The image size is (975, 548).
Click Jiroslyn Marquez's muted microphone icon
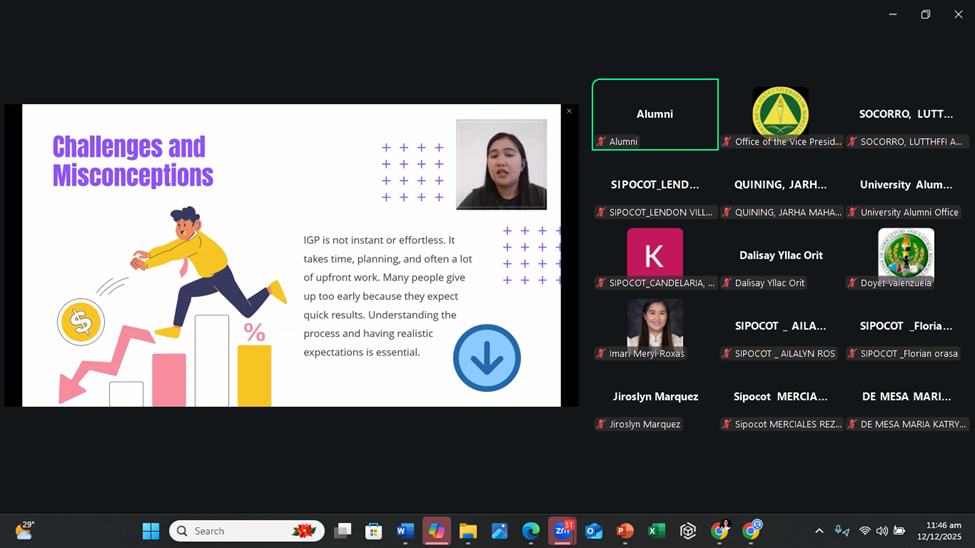pos(601,425)
